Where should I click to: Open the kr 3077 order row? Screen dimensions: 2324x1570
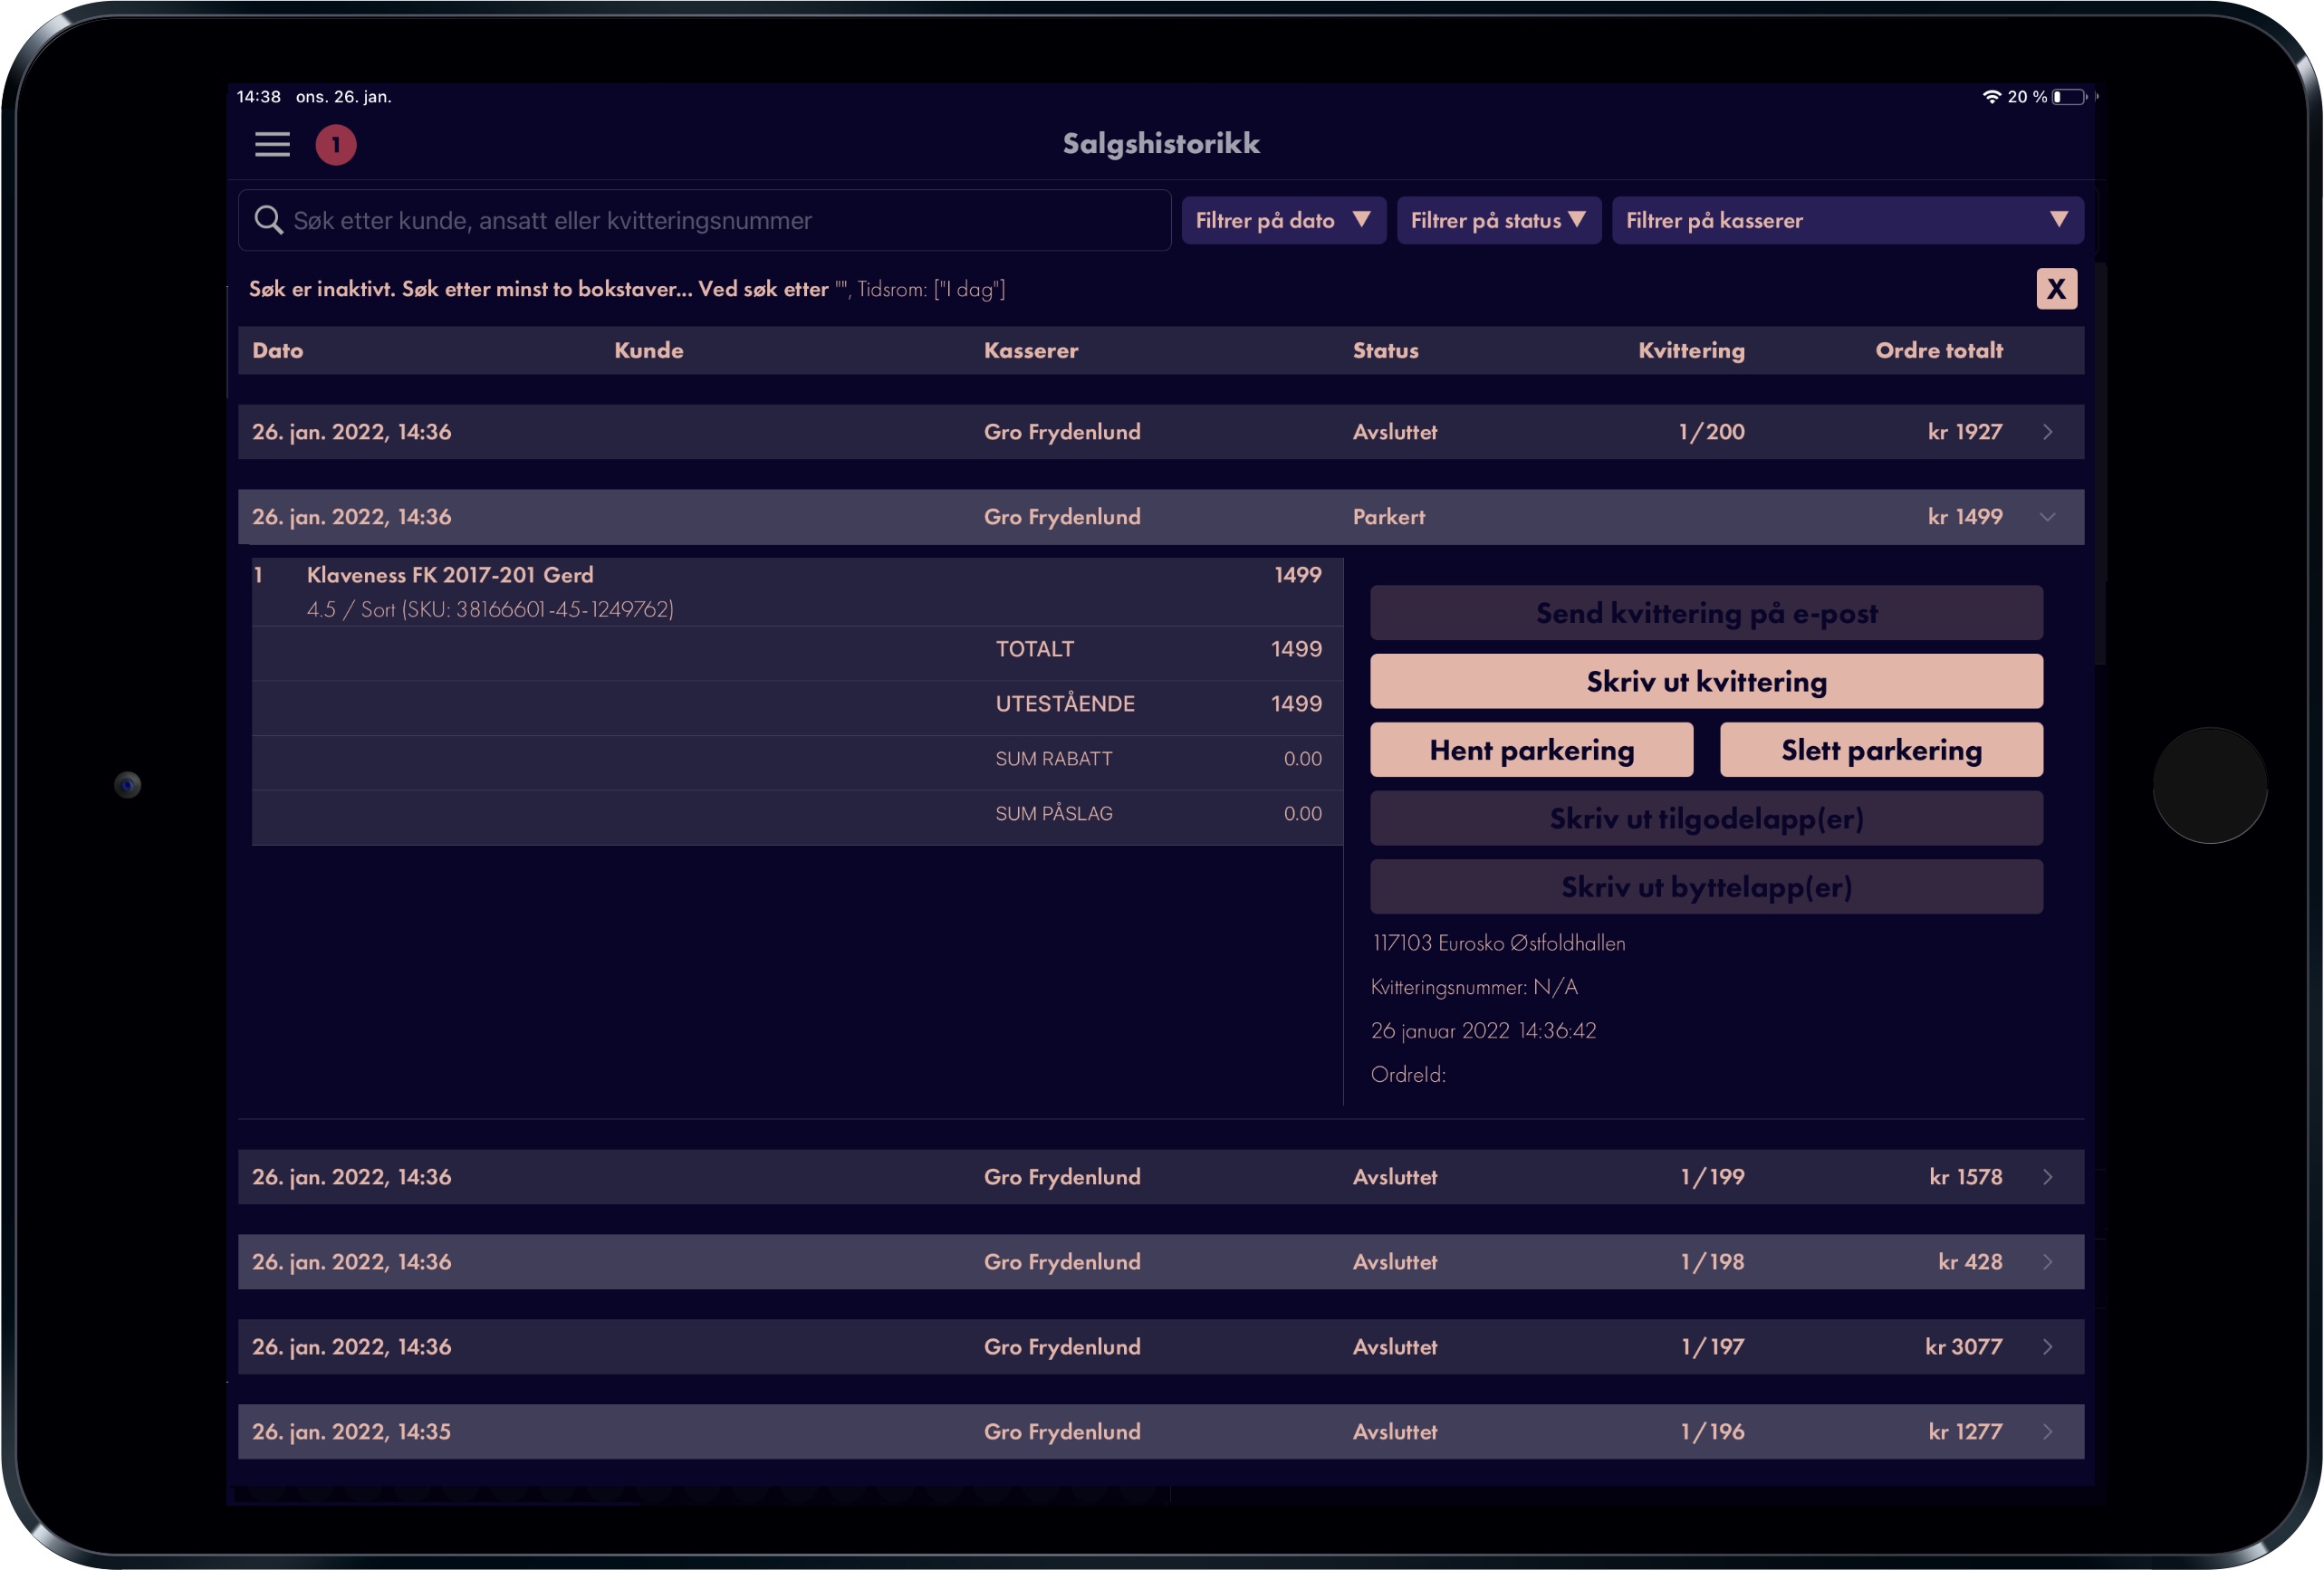click(x=1161, y=1347)
